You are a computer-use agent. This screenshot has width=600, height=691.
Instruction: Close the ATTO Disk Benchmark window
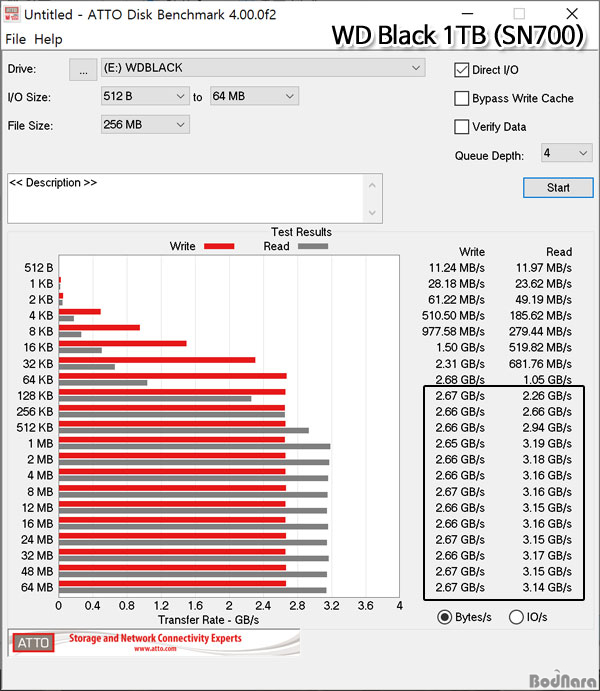(x=572, y=14)
